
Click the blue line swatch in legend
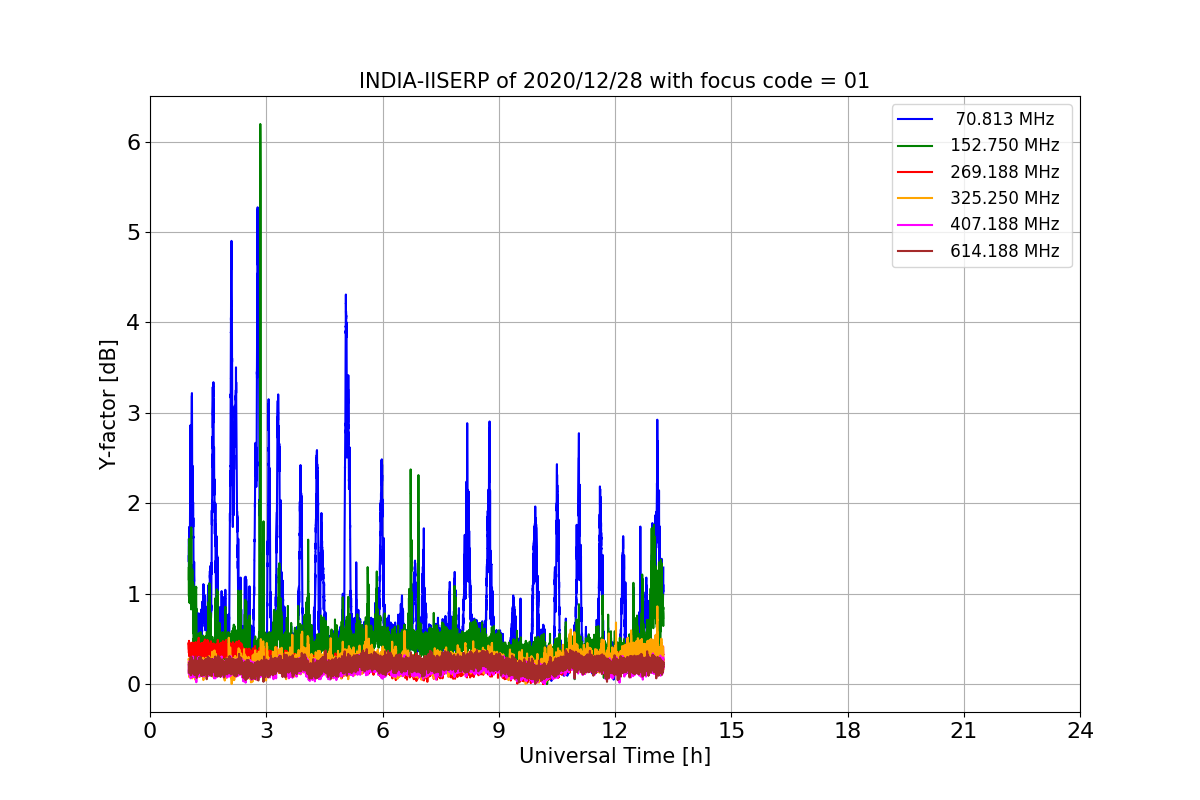[x=915, y=119]
